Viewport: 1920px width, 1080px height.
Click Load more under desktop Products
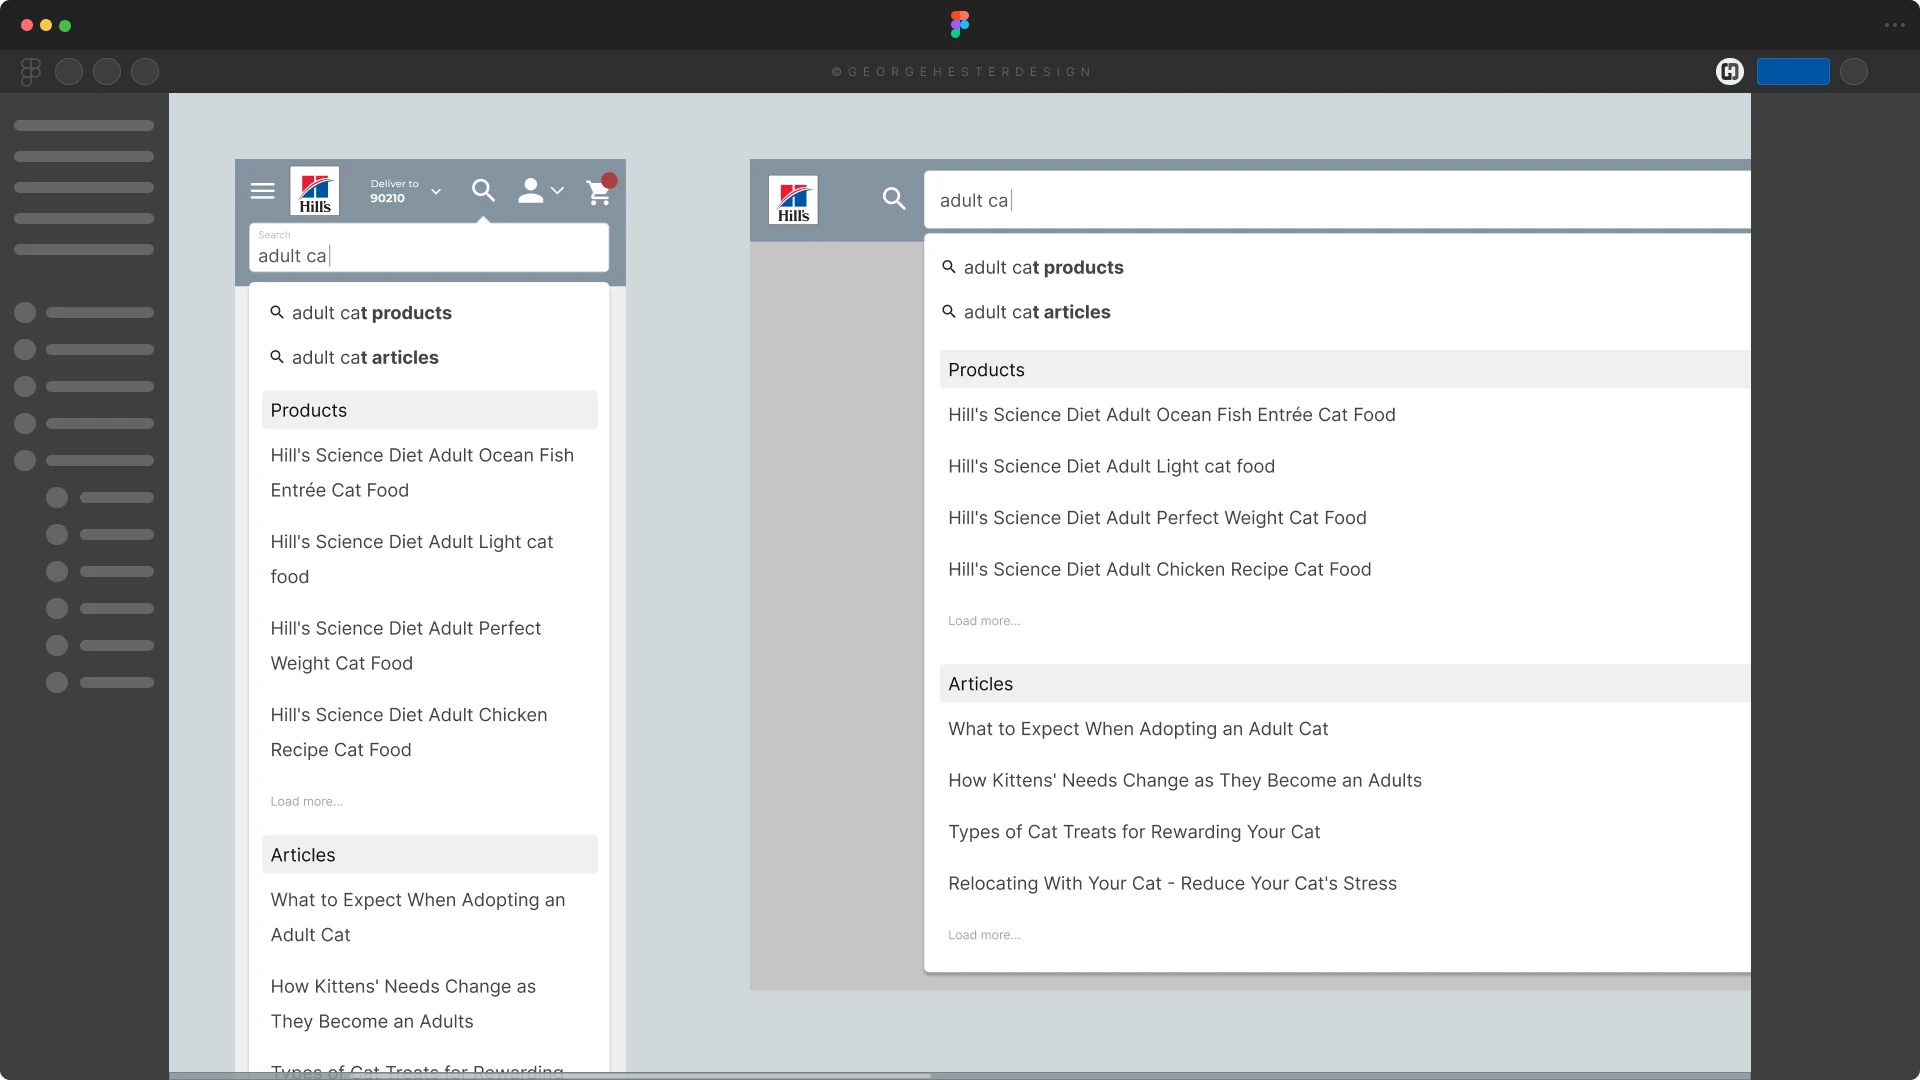click(984, 621)
